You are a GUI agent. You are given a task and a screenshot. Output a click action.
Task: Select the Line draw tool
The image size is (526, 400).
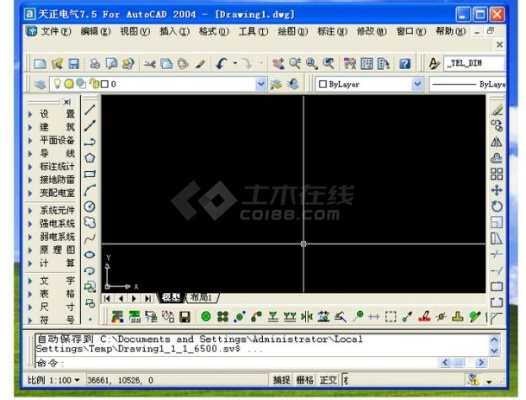pyautogui.click(x=90, y=109)
